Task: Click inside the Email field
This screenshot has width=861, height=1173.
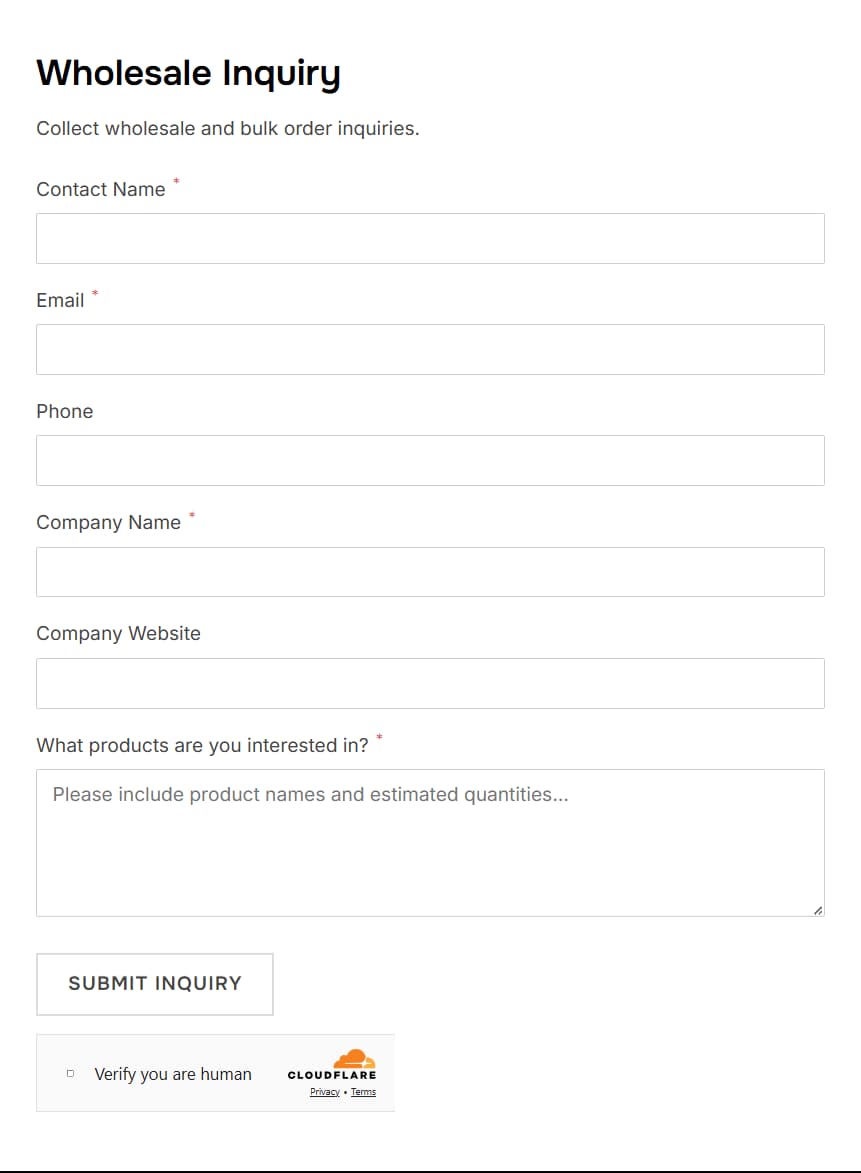Action: (x=430, y=349)
